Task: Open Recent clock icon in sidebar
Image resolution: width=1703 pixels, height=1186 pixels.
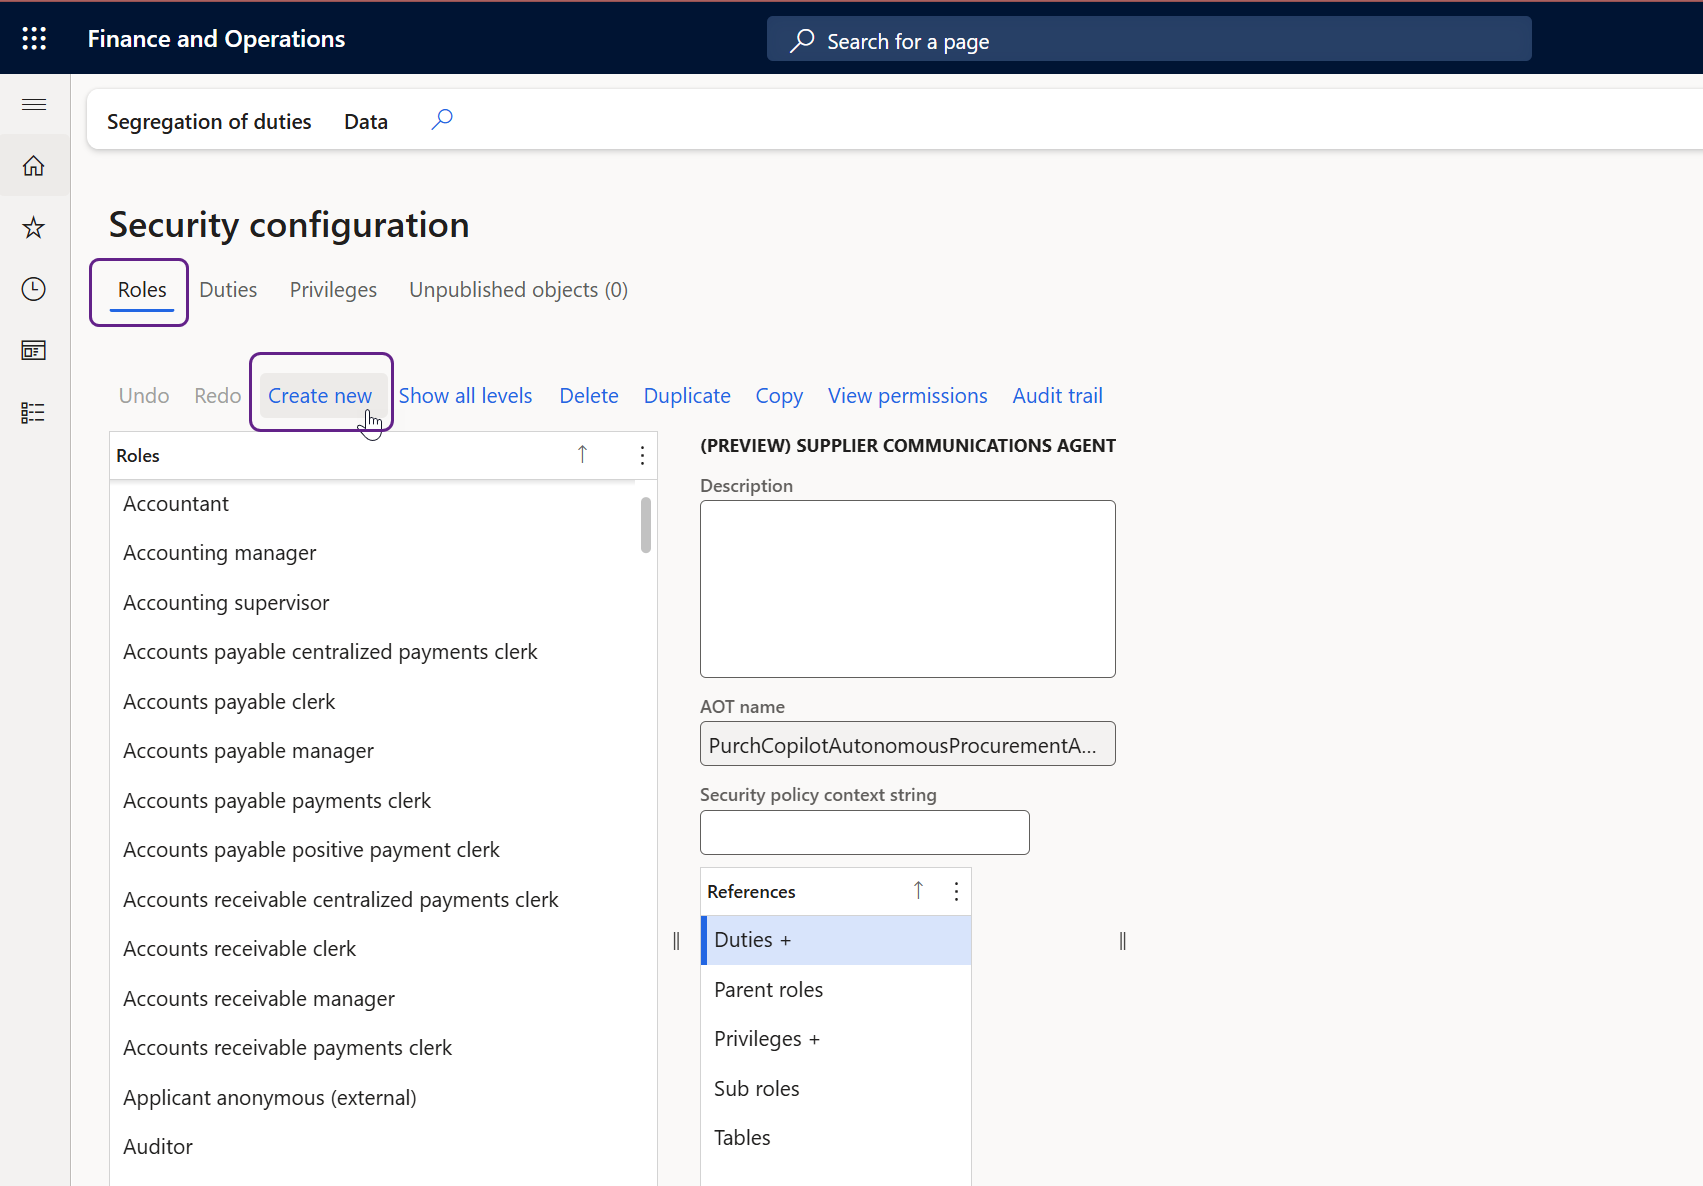Action: point(34,289)
